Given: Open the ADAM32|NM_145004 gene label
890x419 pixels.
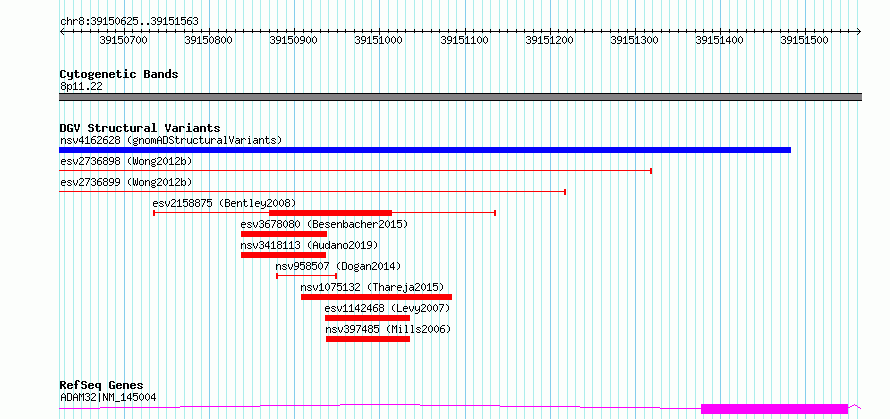Looking at the screenshot, I should pos(108,397).
